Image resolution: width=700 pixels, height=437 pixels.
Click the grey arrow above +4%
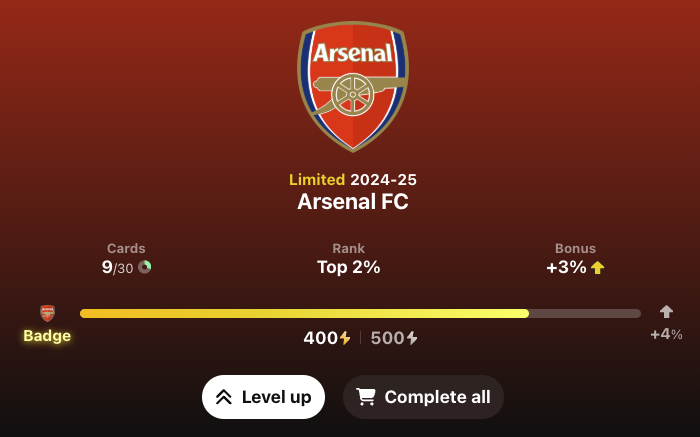[x=666, y=311]
